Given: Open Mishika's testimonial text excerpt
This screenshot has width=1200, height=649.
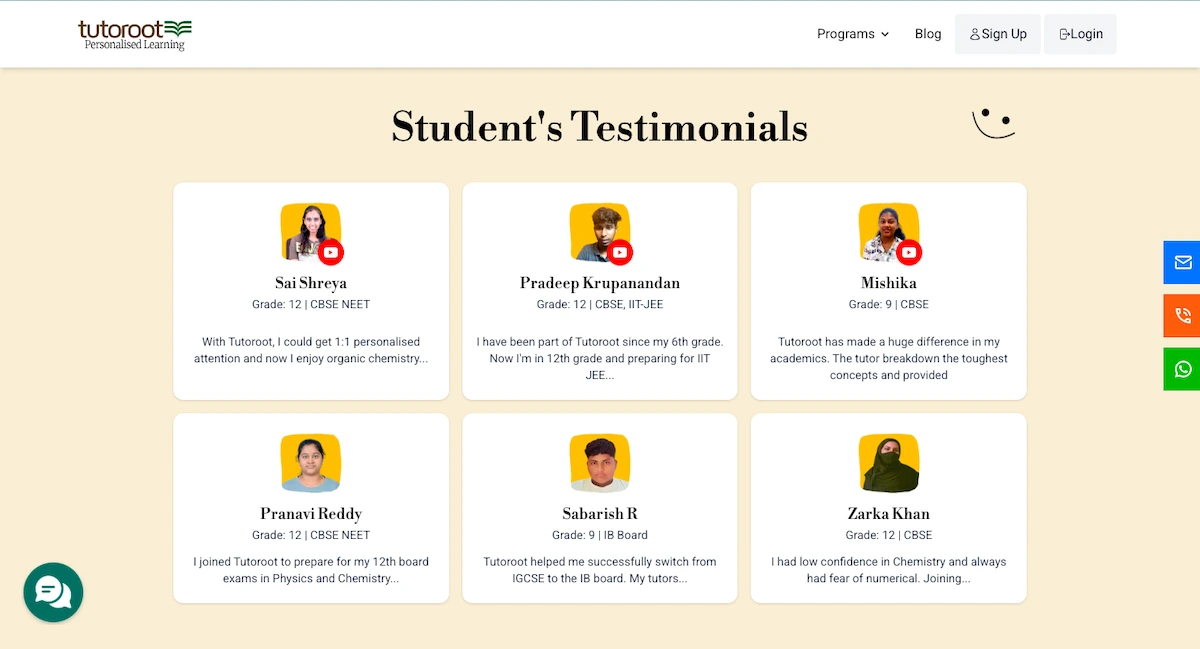Looking at the screenshot, I should pos(889,358).
